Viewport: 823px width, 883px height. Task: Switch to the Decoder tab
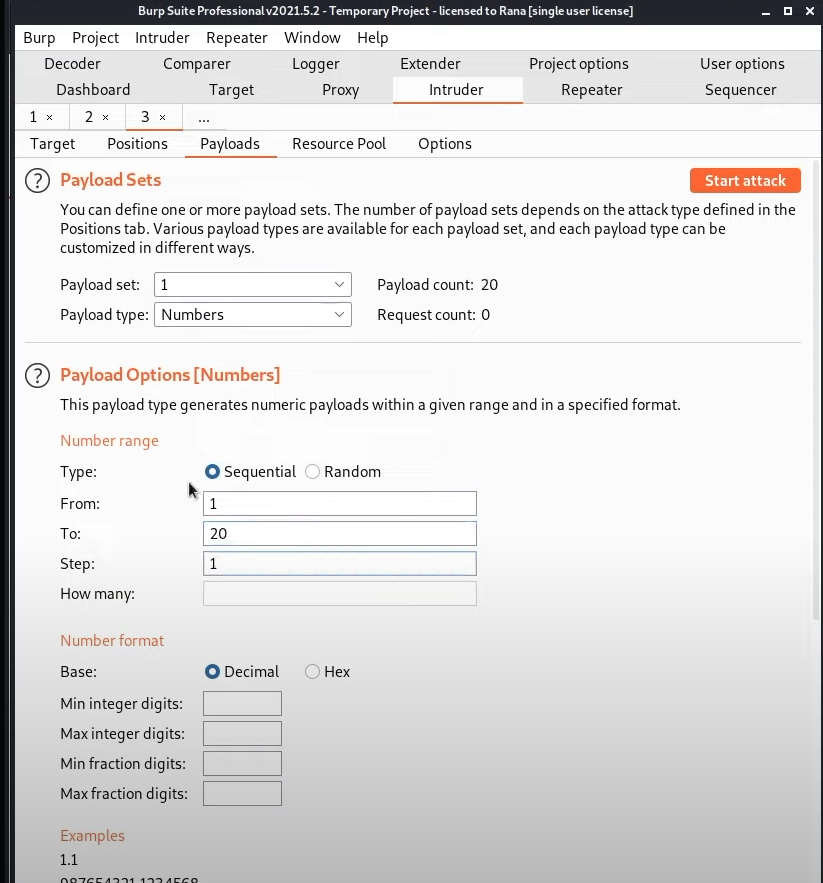coord(72,64)
